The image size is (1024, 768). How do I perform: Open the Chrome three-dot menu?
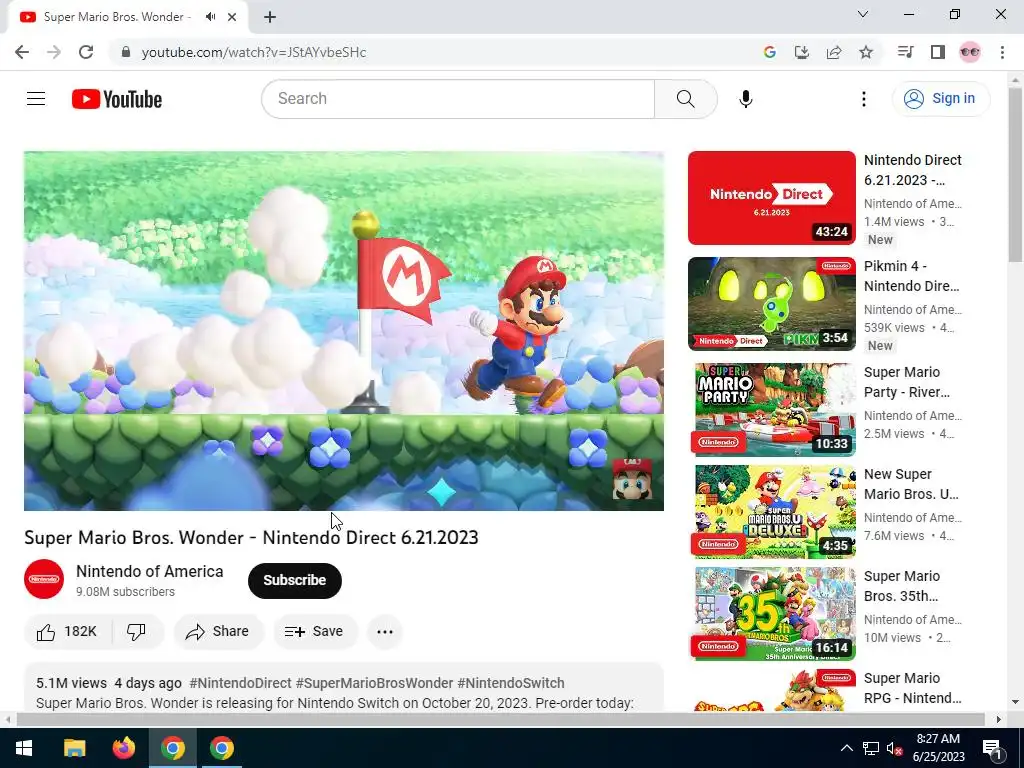pos(1002,52)
